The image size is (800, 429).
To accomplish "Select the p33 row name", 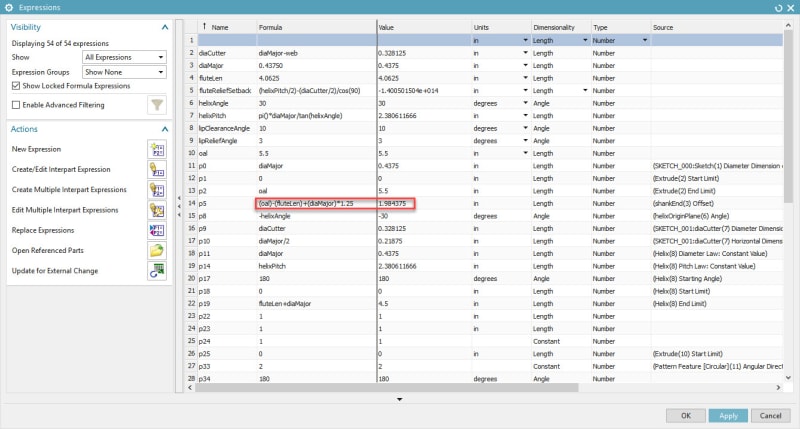I will pyautogui.click(x=204, y=366).
